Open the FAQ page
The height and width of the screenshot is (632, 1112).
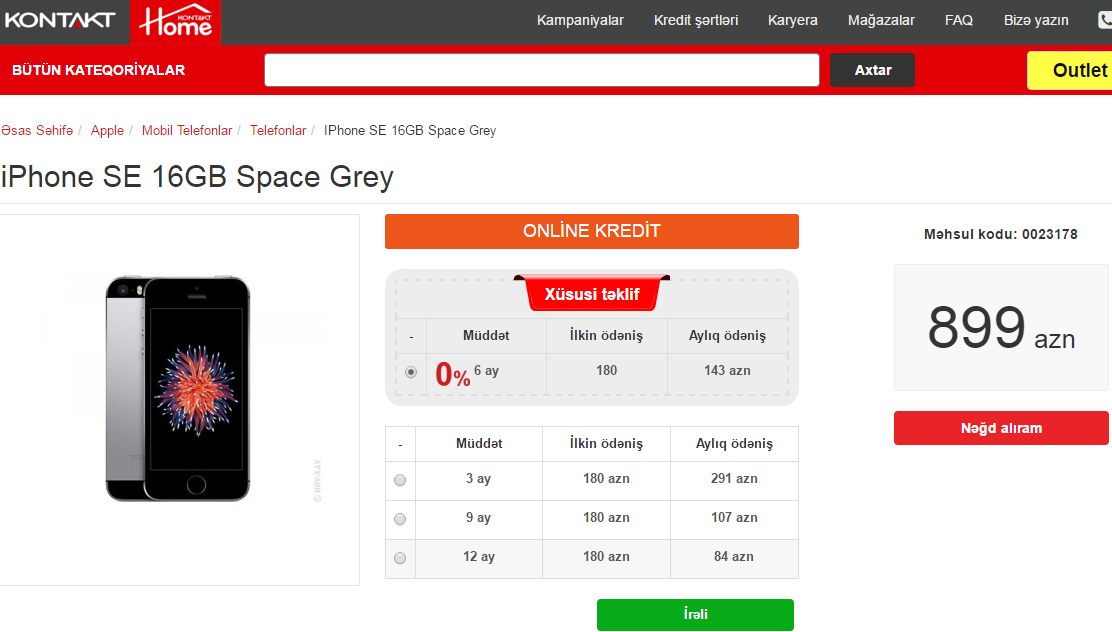coord(959,21)
